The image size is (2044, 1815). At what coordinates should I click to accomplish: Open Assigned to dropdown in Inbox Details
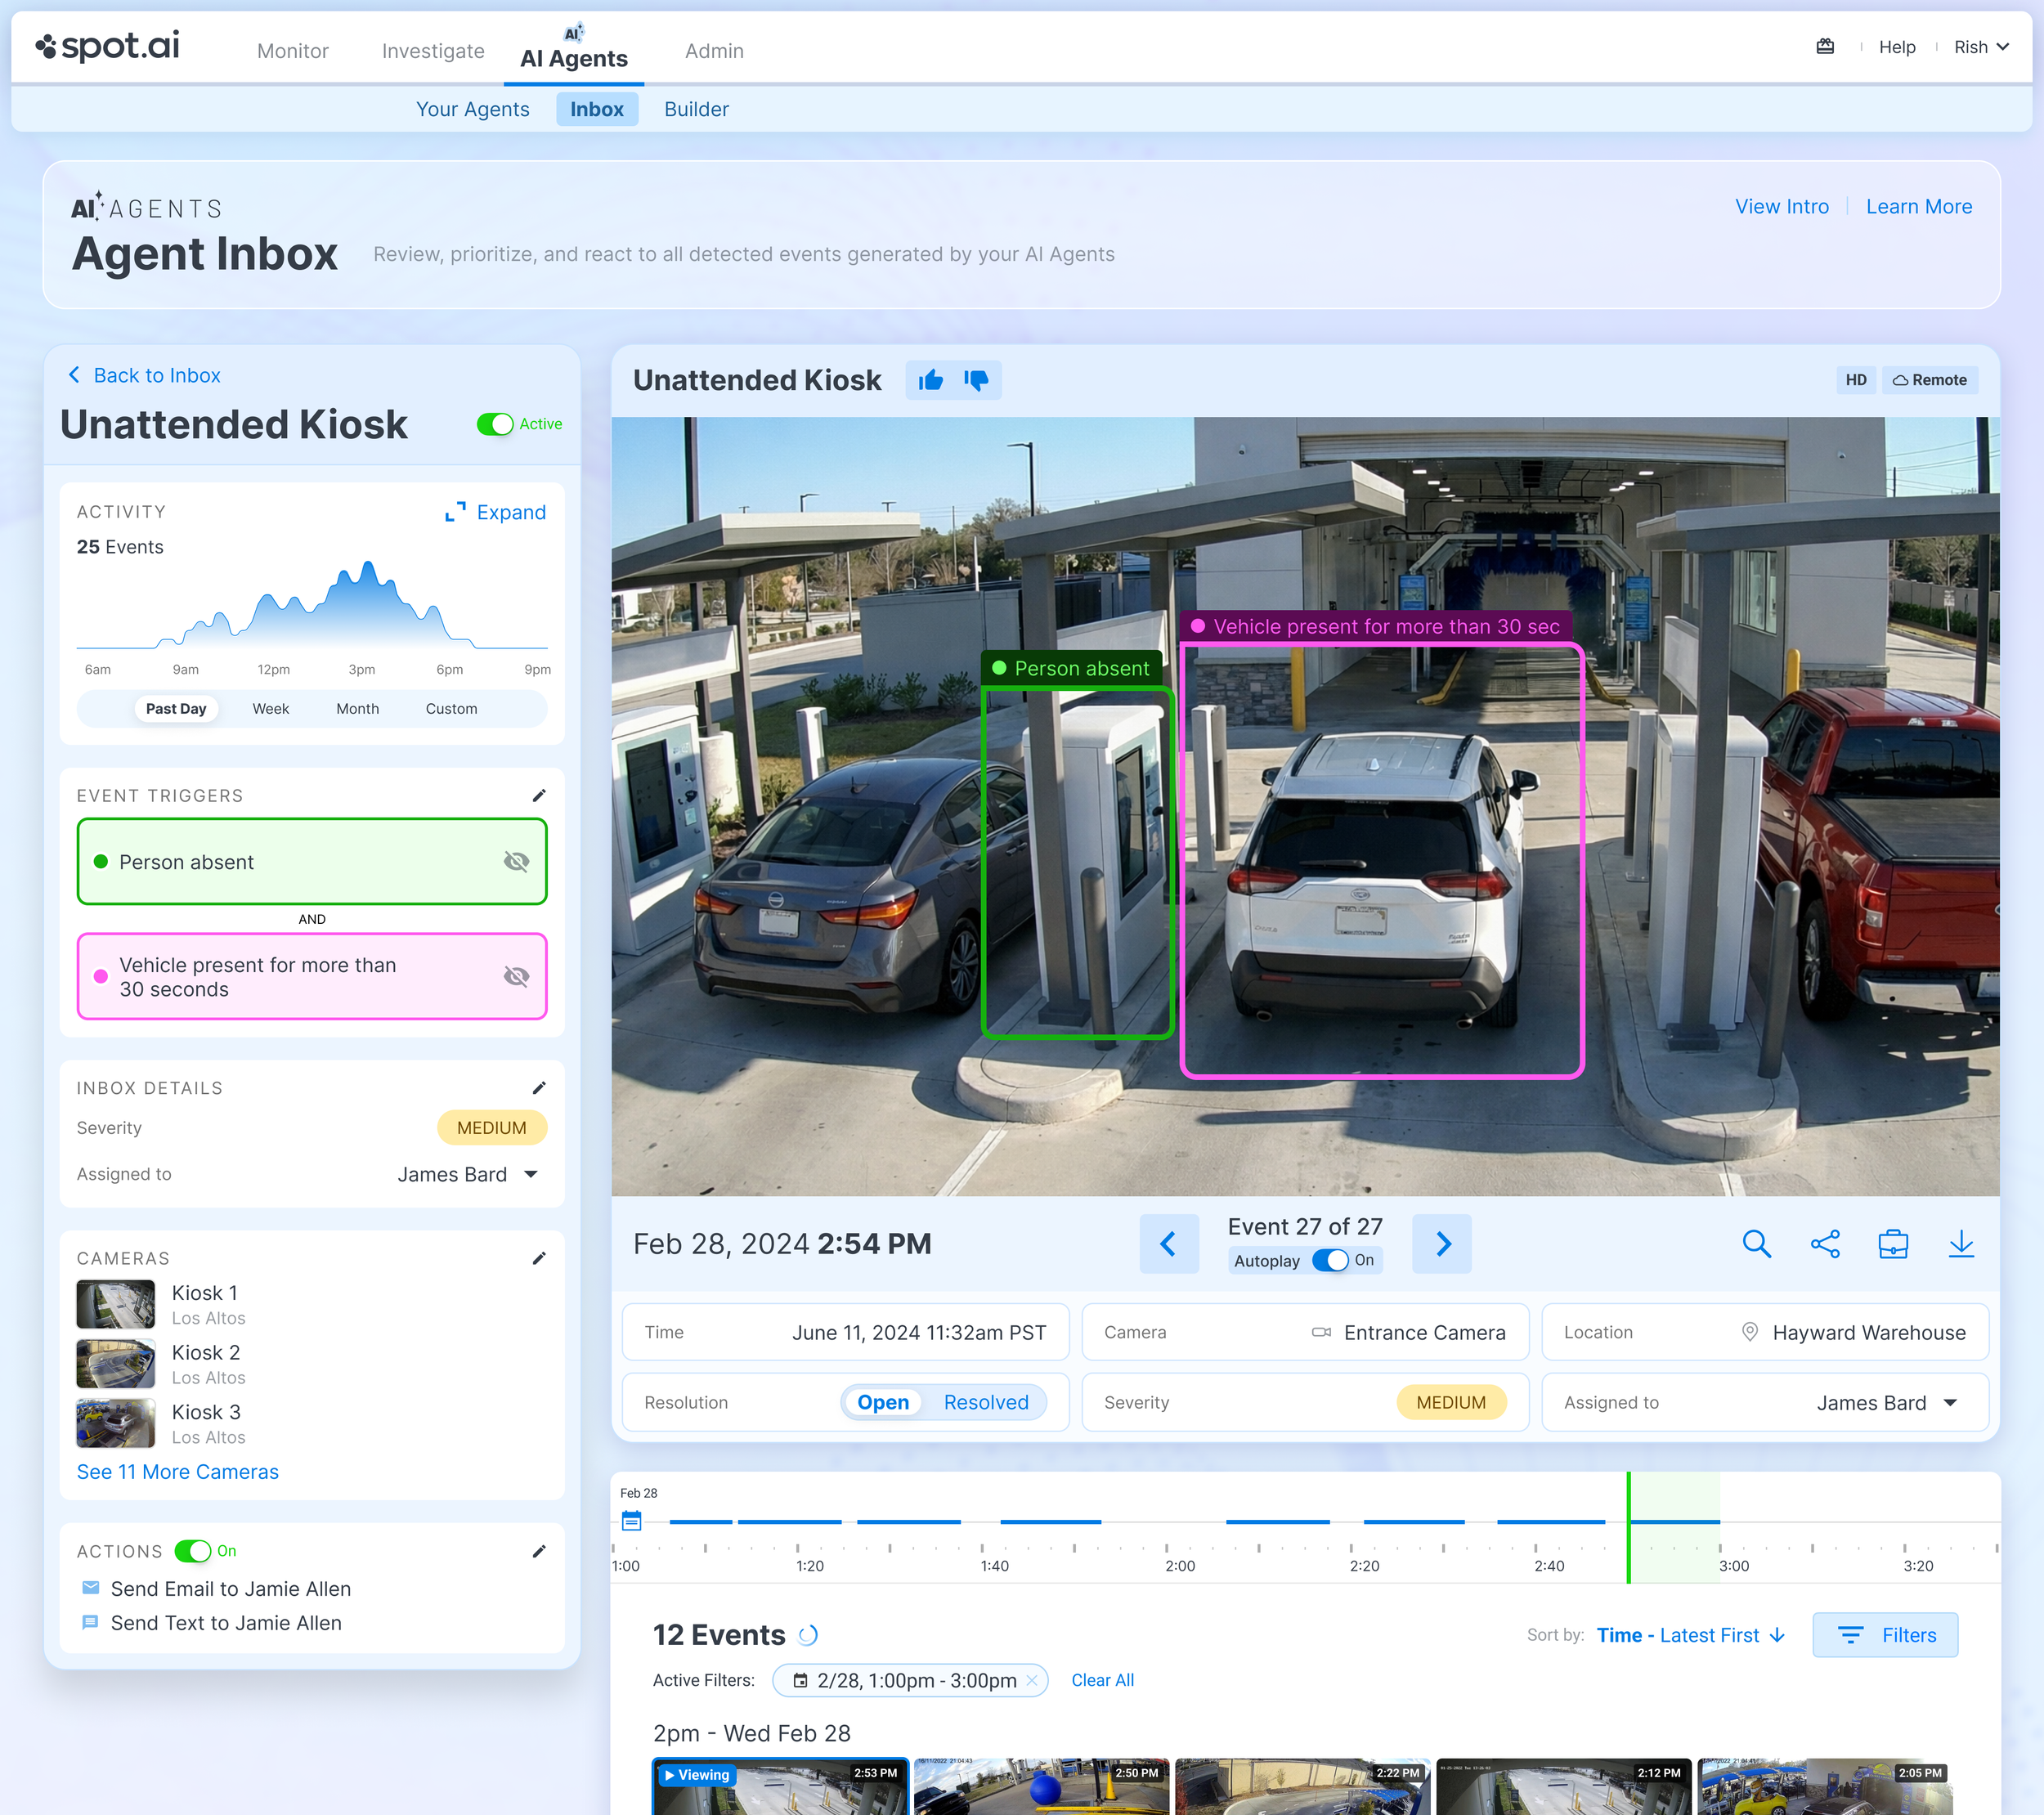531,1174
